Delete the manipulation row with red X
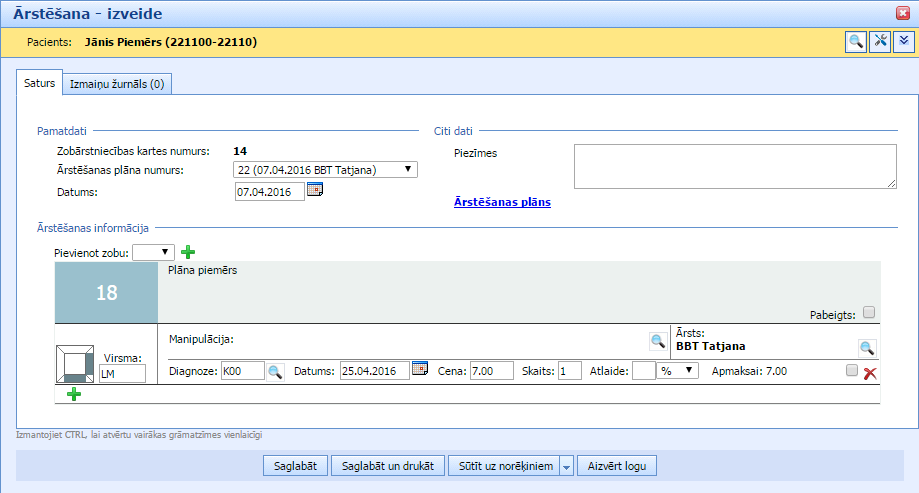The height and width of the screenshot is (493, 919). 870,373
